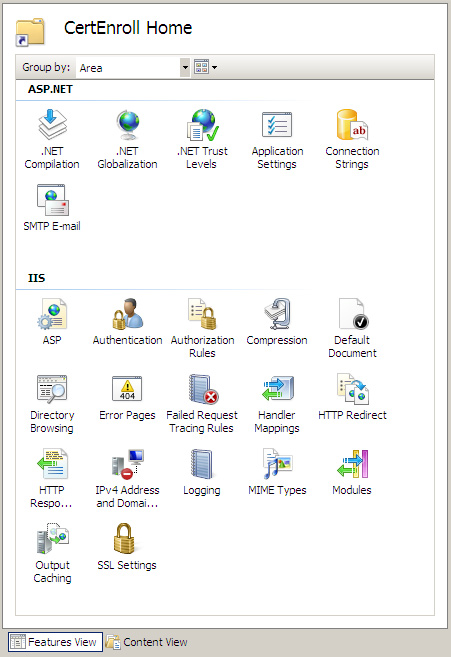Open the Compression feature

click(x=277, y=321)
